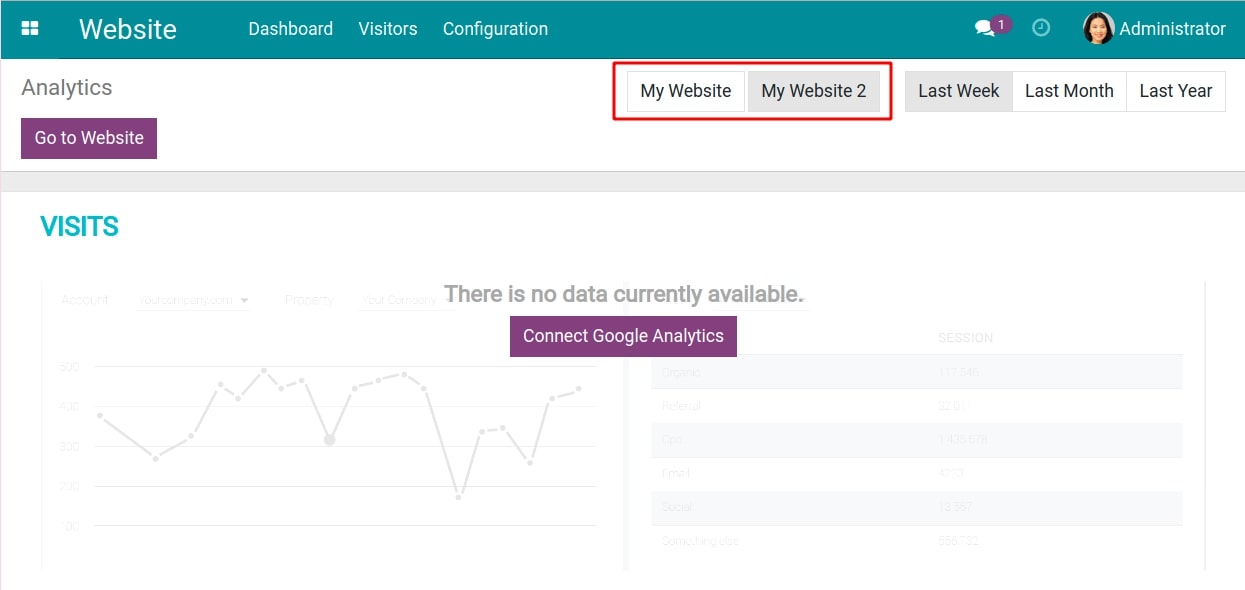The height and width of the screenshot is (590, 1245).
Task: Open the Administrator user menu
Action: [x=1171, y=29]
